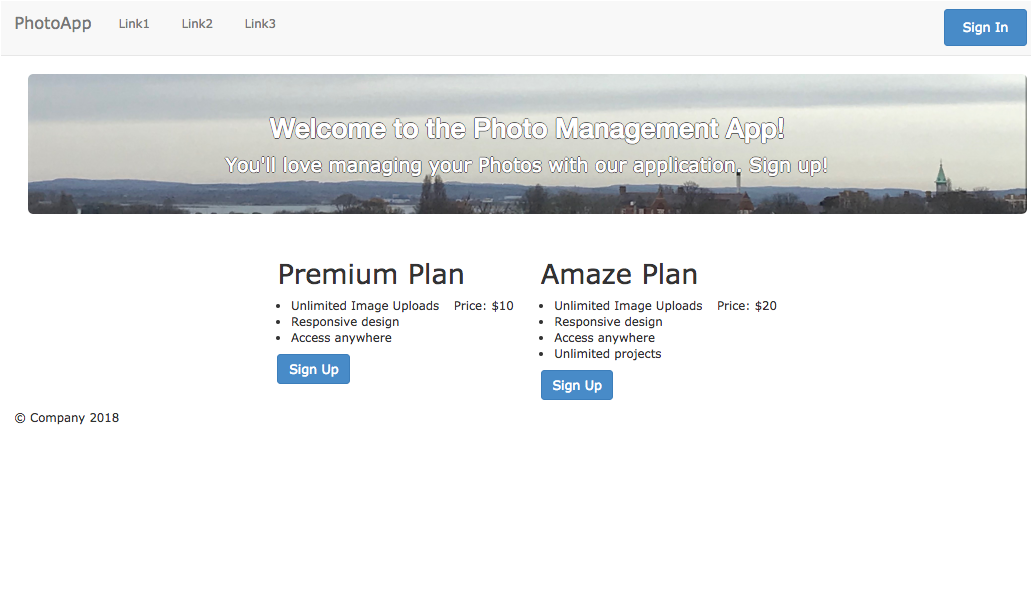Click the Amaze Plan $20 price label

[746, 306]
